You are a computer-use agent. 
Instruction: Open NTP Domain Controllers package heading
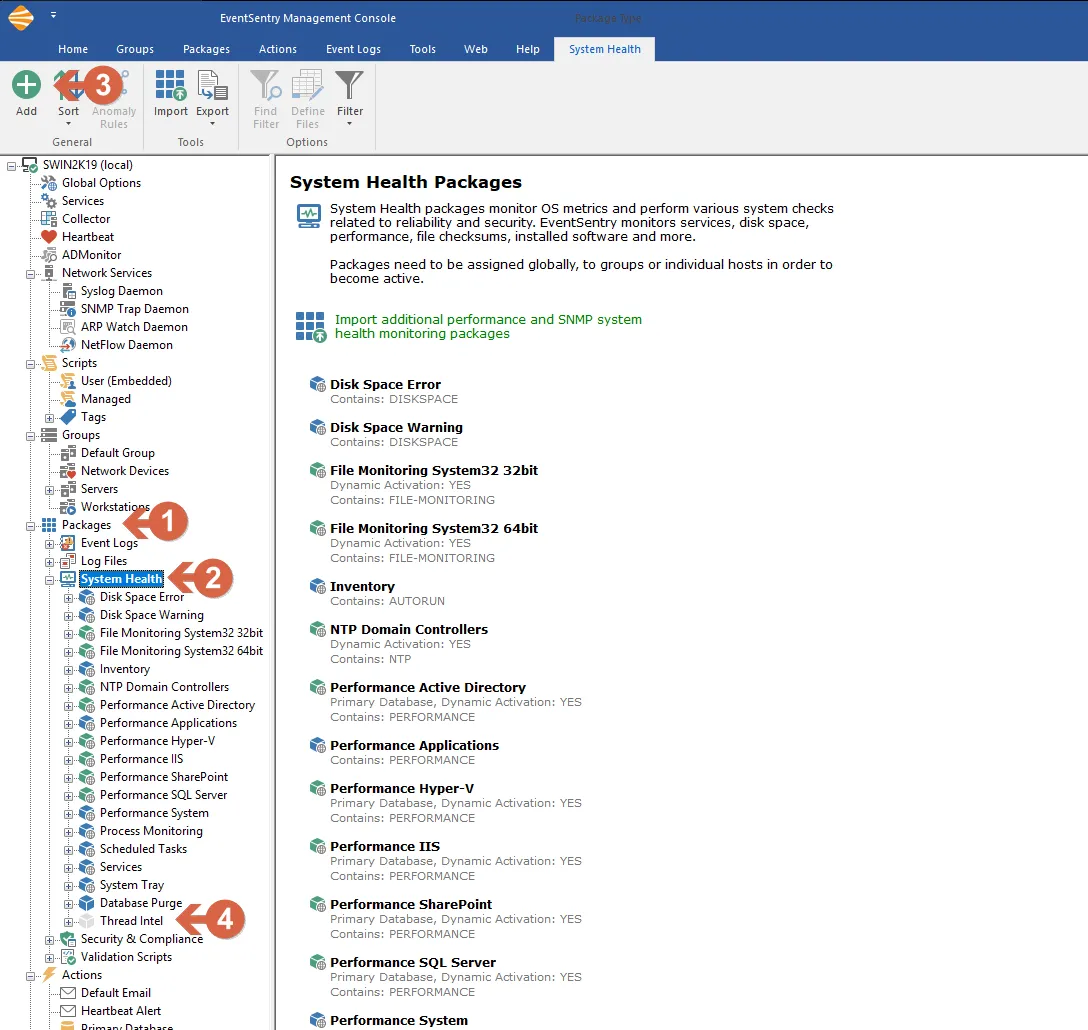point(409,630)
